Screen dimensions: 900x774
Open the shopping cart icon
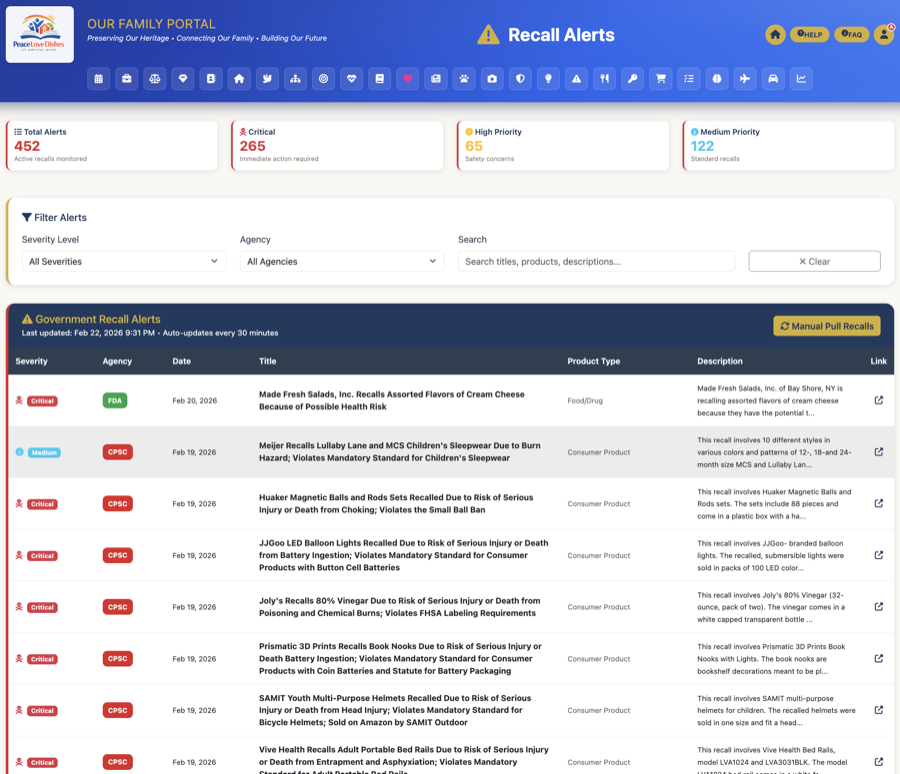pyautogui.click(x=661, y=79)
